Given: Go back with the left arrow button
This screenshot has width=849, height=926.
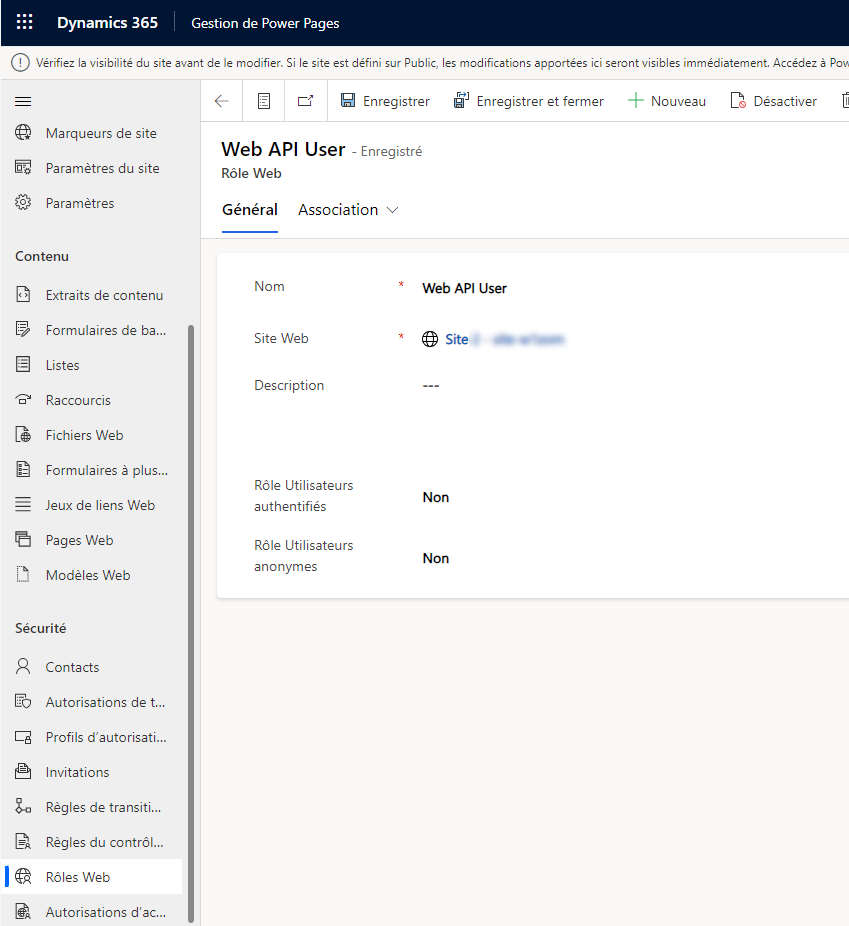Looking at the screenshot, I should (222, 101).
